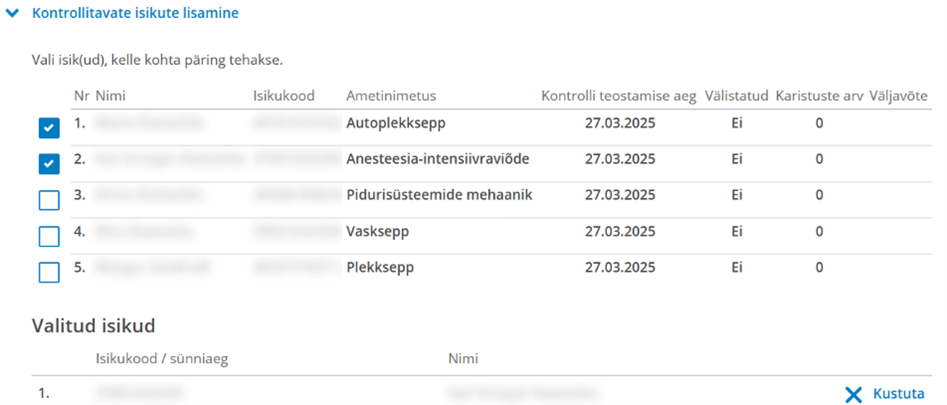This screenshot has width=947, height=405.
Task: Tick the Vasksepp row checkbox
Action: (49, 236)
